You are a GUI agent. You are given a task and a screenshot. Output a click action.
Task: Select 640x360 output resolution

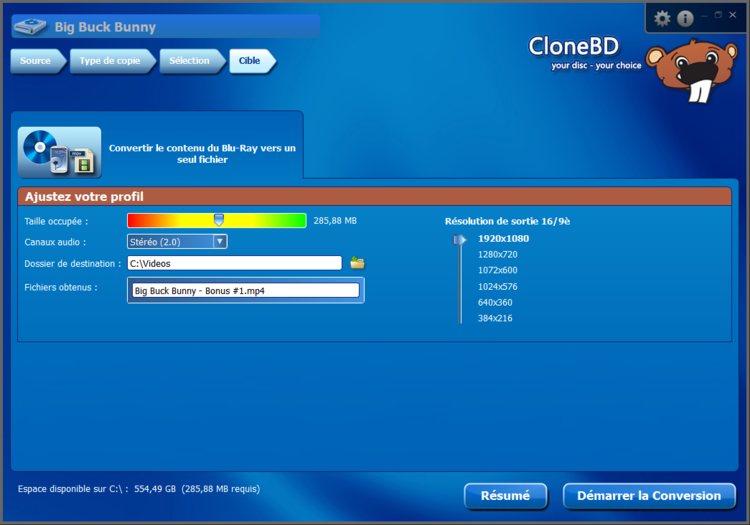point(495,302)
